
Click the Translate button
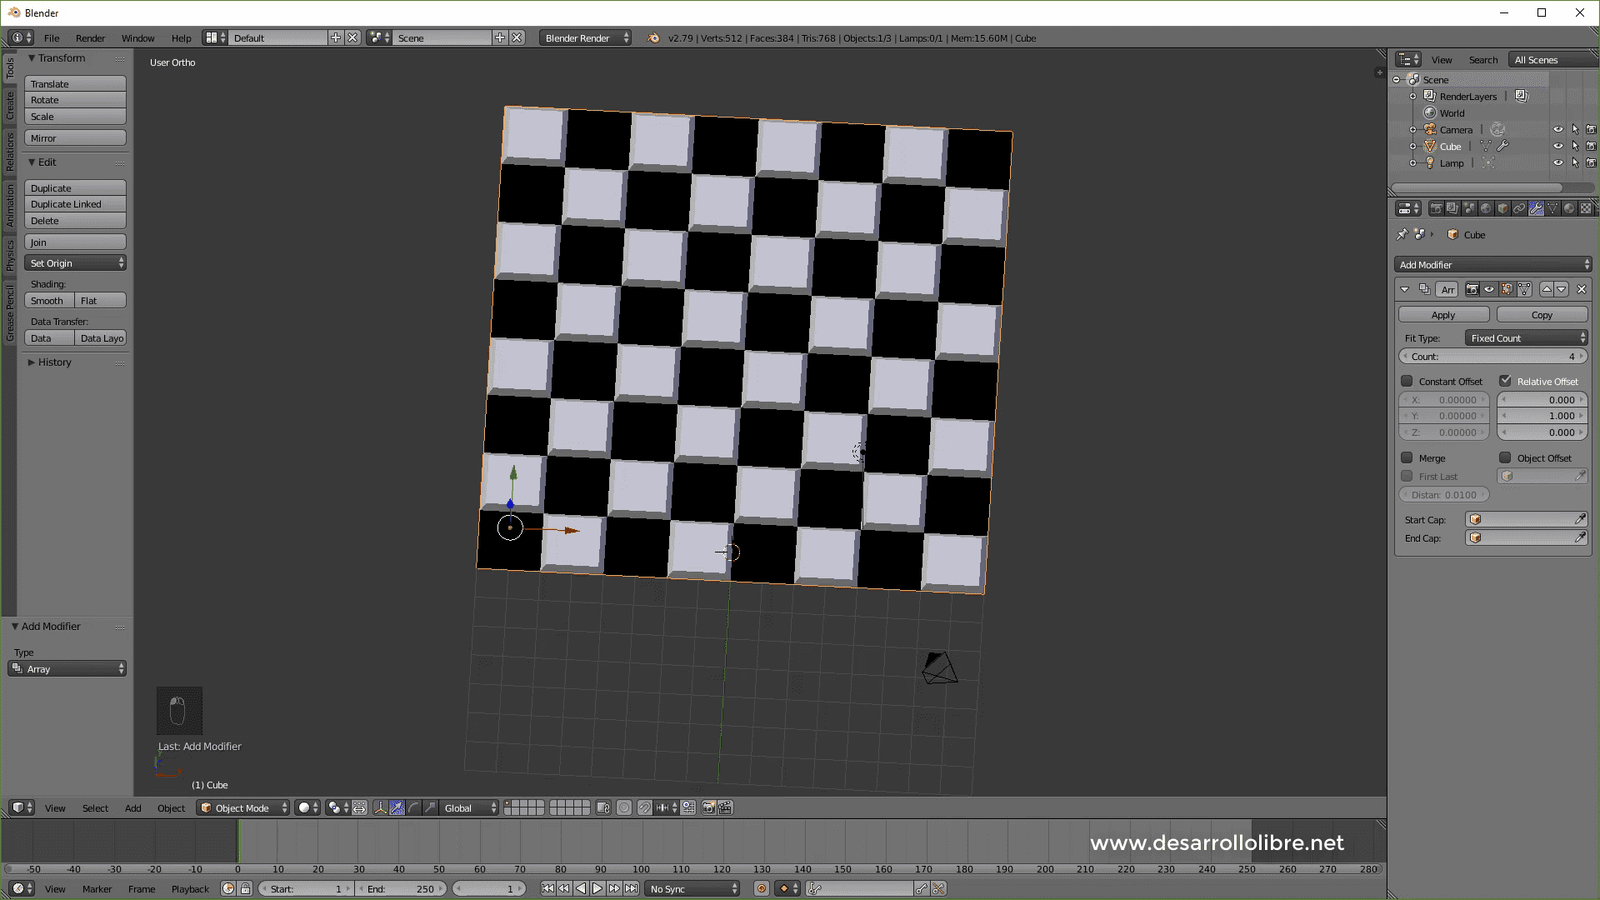pos(76,83)
